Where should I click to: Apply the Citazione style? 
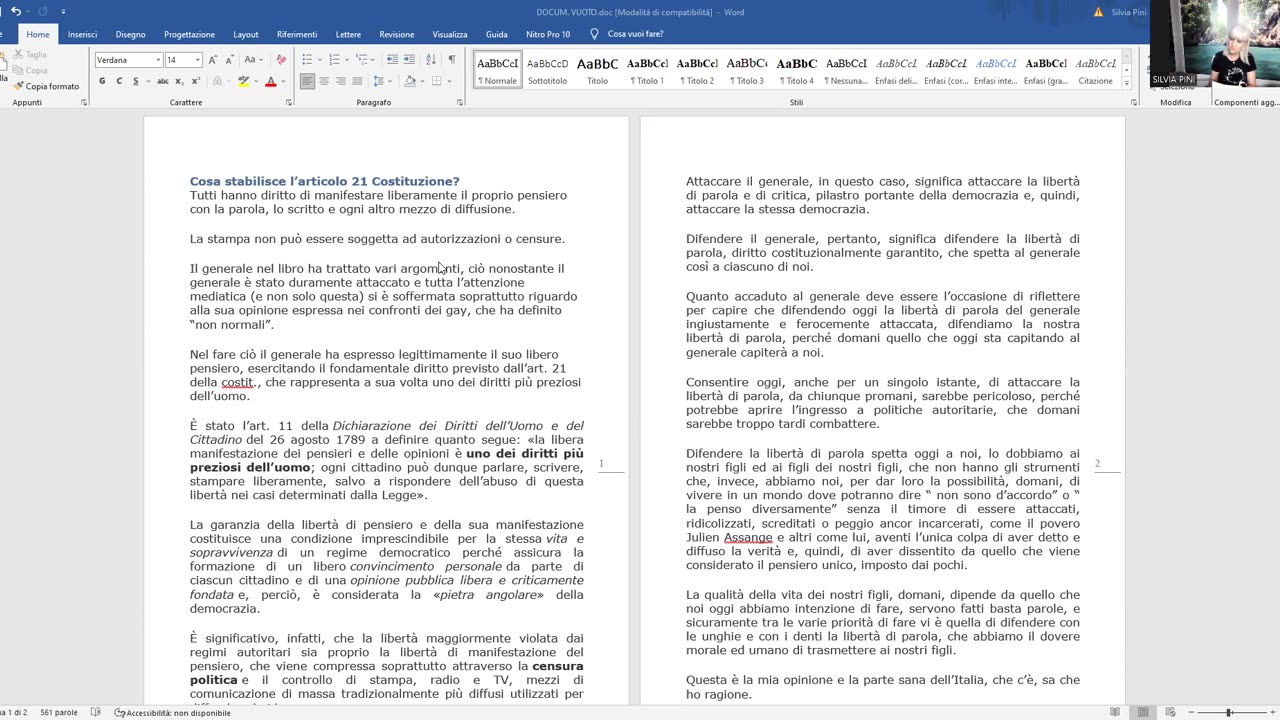[1095, 70]
